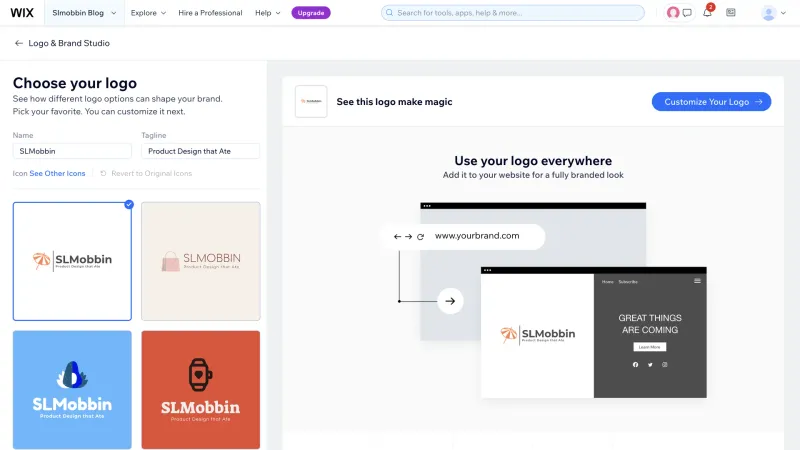Open Hire a Professional
Viewport: 800px width, 450px height.
(210, 13)
